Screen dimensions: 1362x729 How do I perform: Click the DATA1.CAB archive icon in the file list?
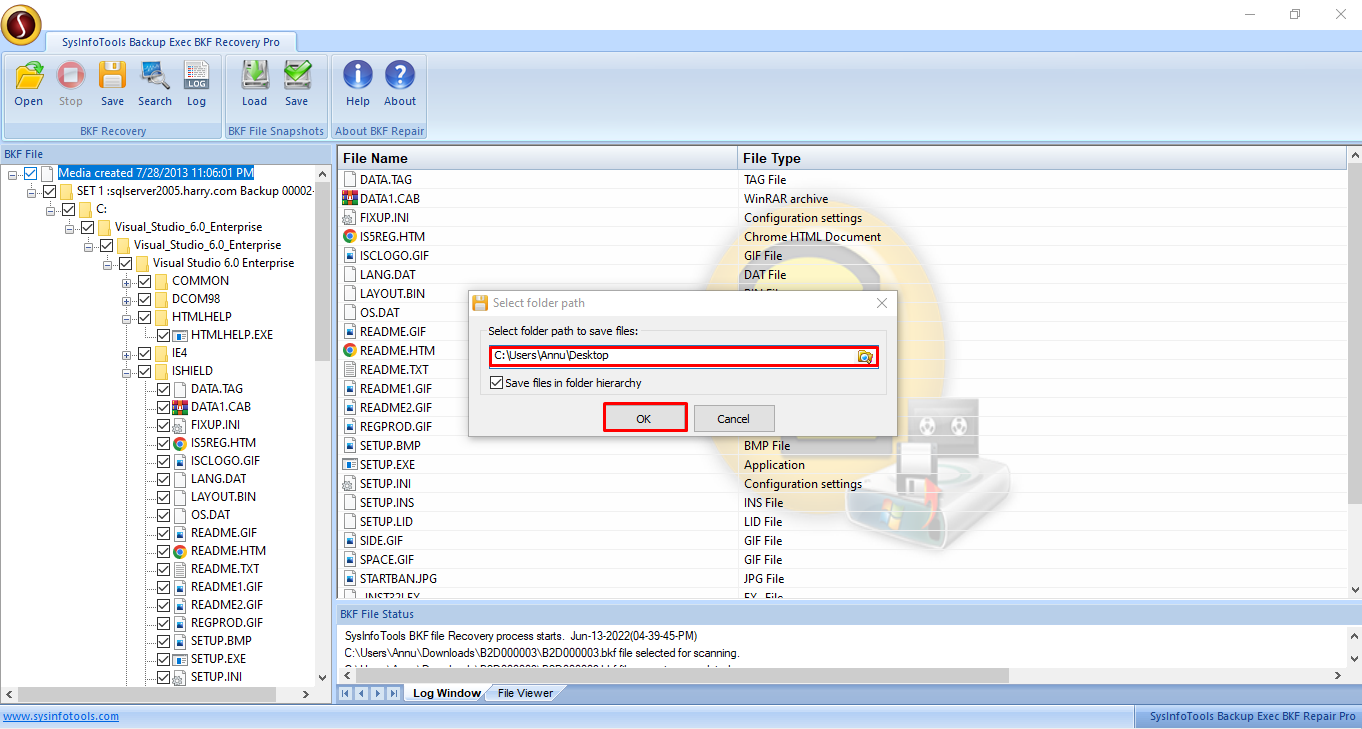[x=350, y=199]
